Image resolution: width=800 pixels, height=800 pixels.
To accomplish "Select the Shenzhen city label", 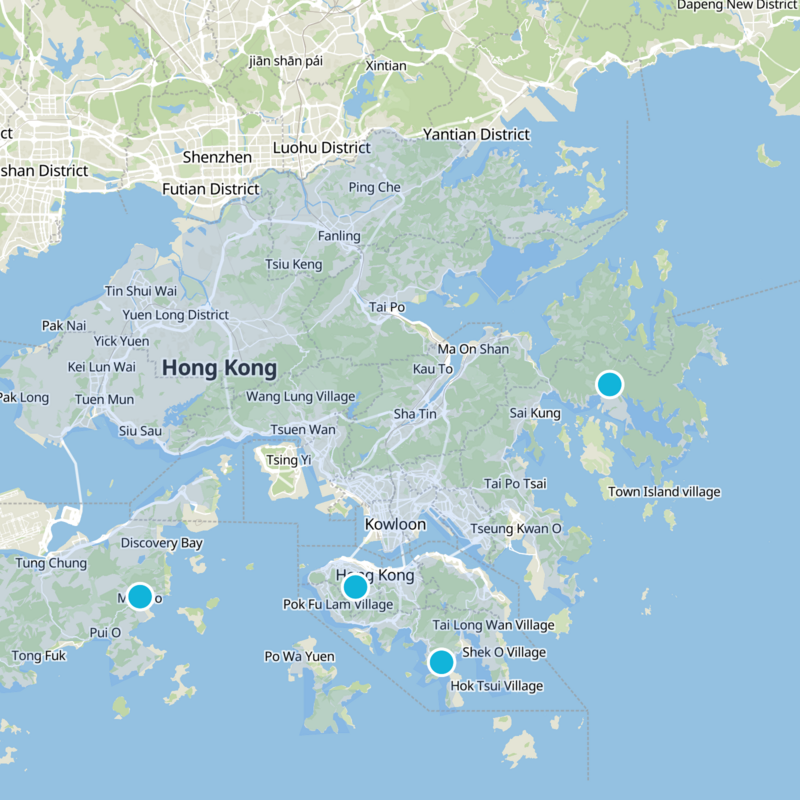I will pos(217,157).
